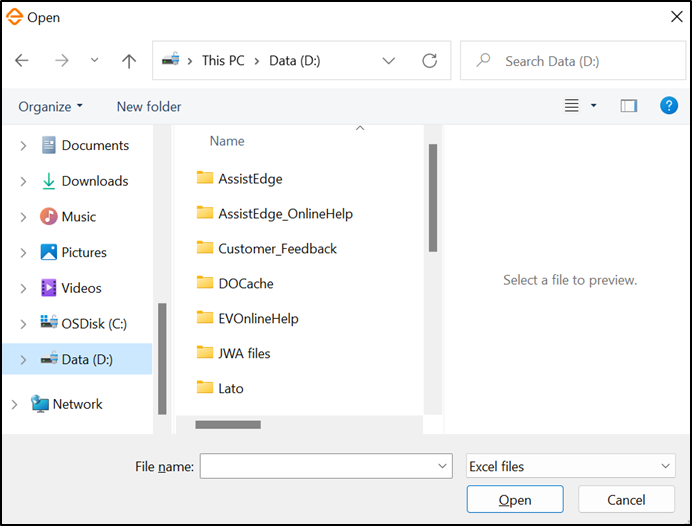Open the help question mark icon

pyautogui.click(x=669, y=106)
